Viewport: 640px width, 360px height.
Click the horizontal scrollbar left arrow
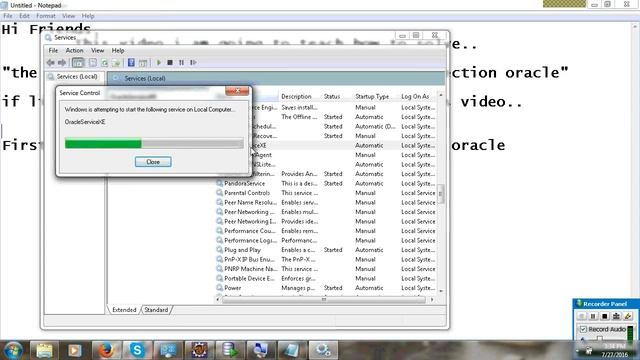(x=218, y=299)
